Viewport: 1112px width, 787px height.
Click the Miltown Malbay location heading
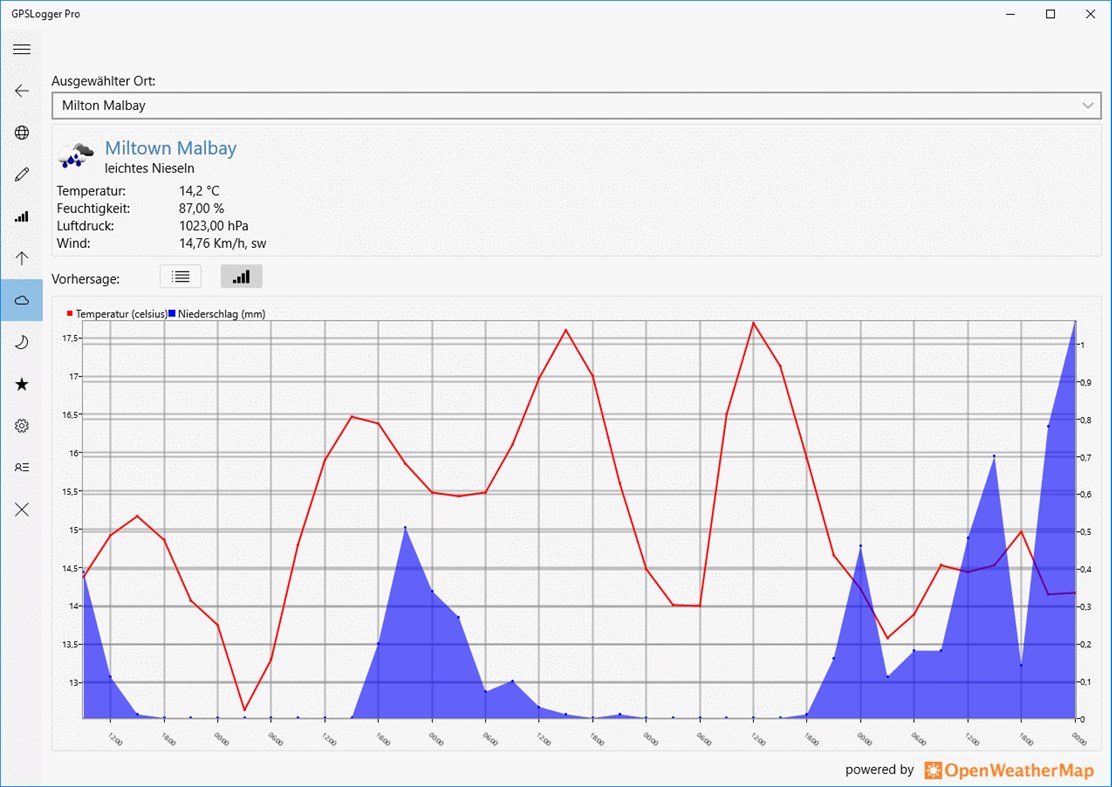pos(170,147)
